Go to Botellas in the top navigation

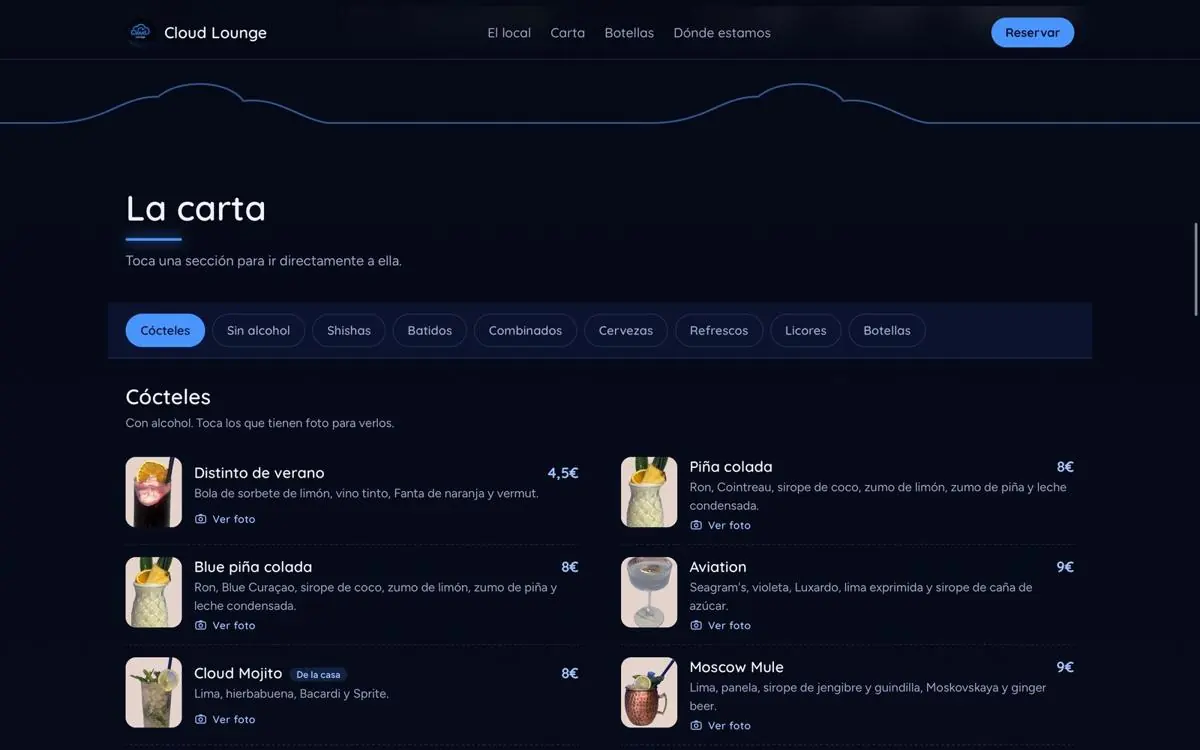[x=629, y=33]
